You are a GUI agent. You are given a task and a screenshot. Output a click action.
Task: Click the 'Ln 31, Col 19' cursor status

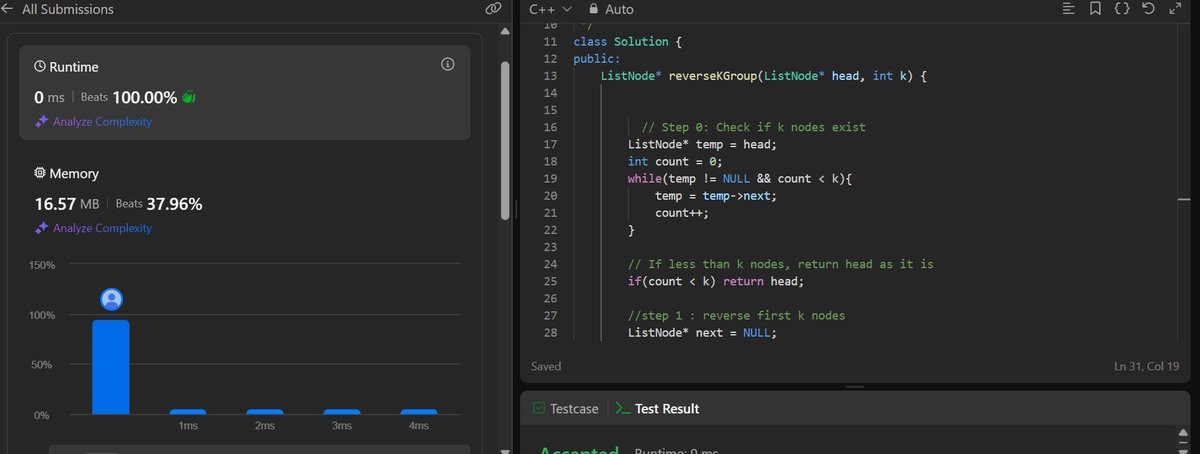pyautogui.click(x=1145, y=366)
